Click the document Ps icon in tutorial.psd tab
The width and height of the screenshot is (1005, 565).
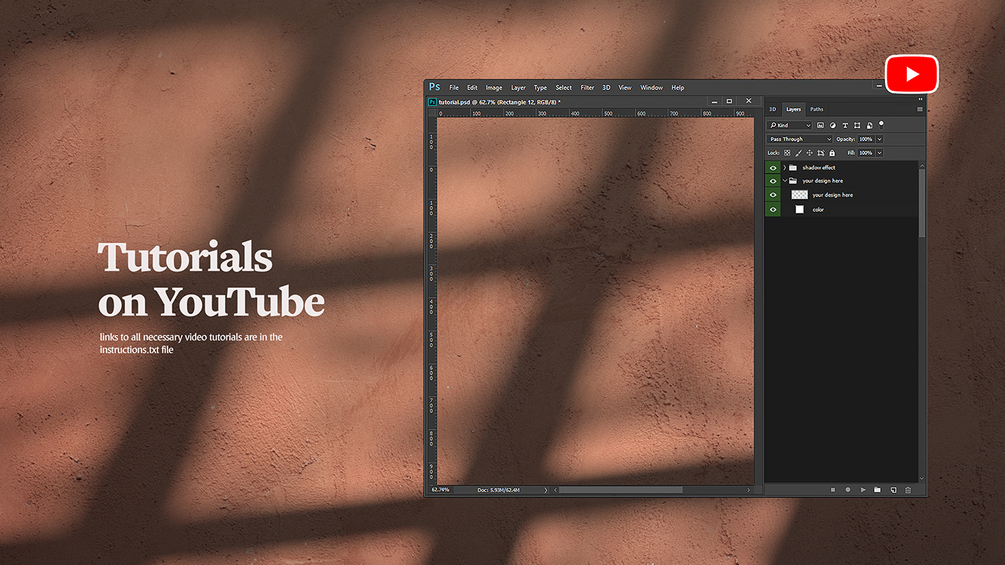click(433, 102)
